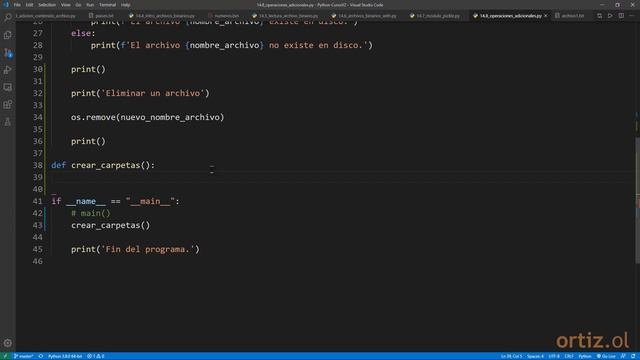Click the remote window indicator in the status bar
The width and height of the screenshot is (640, 360).
point(5,356)
